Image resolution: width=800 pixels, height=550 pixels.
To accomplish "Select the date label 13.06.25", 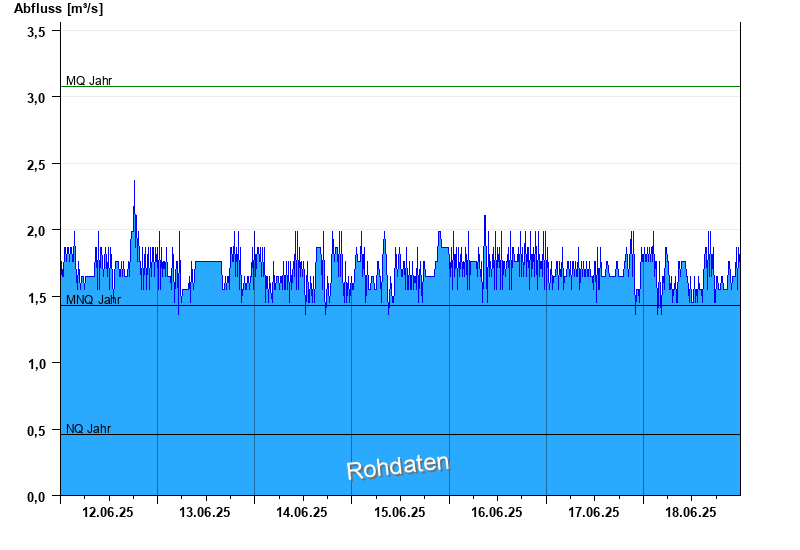I will tap(205, 512).
